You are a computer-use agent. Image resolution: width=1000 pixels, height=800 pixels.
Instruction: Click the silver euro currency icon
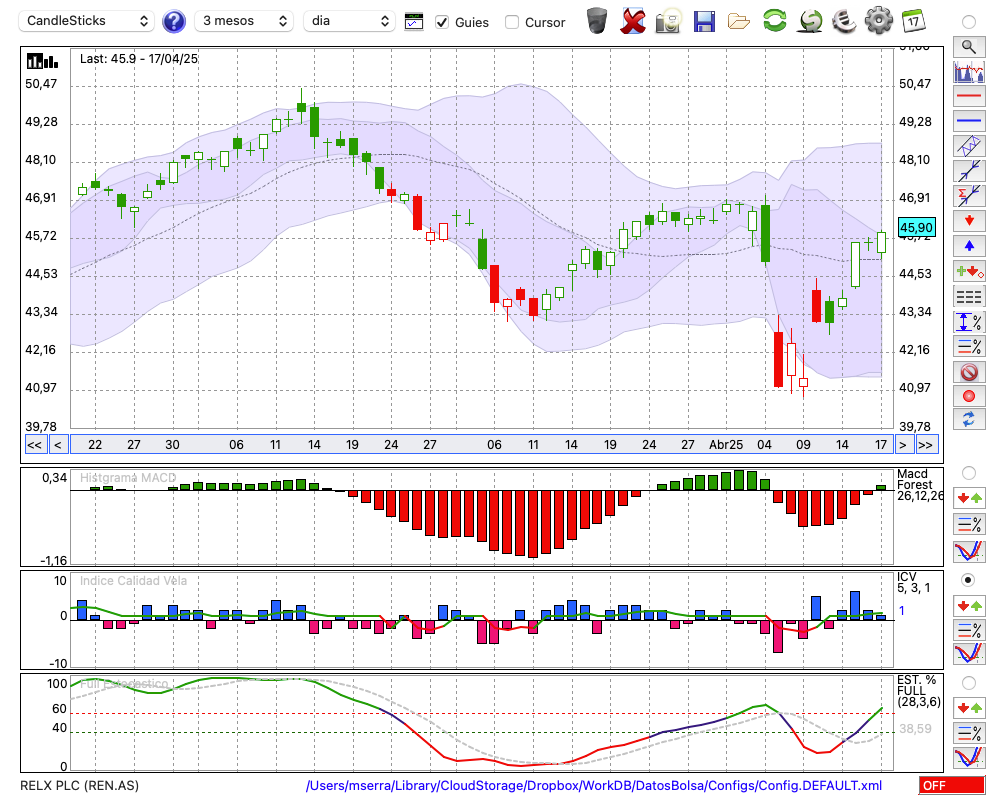point(844,21)
